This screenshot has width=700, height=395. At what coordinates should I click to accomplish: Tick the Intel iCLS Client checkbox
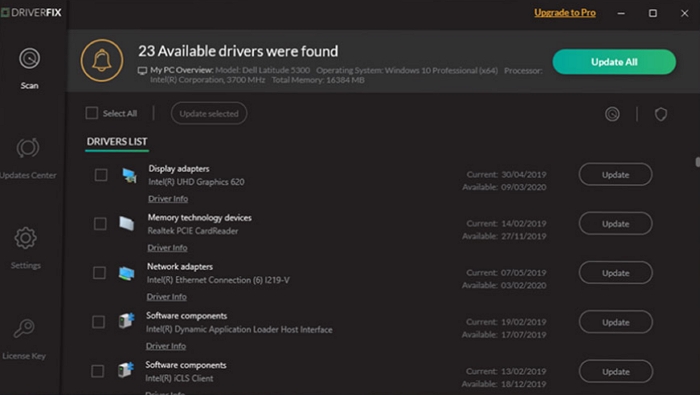coord(97,371)
